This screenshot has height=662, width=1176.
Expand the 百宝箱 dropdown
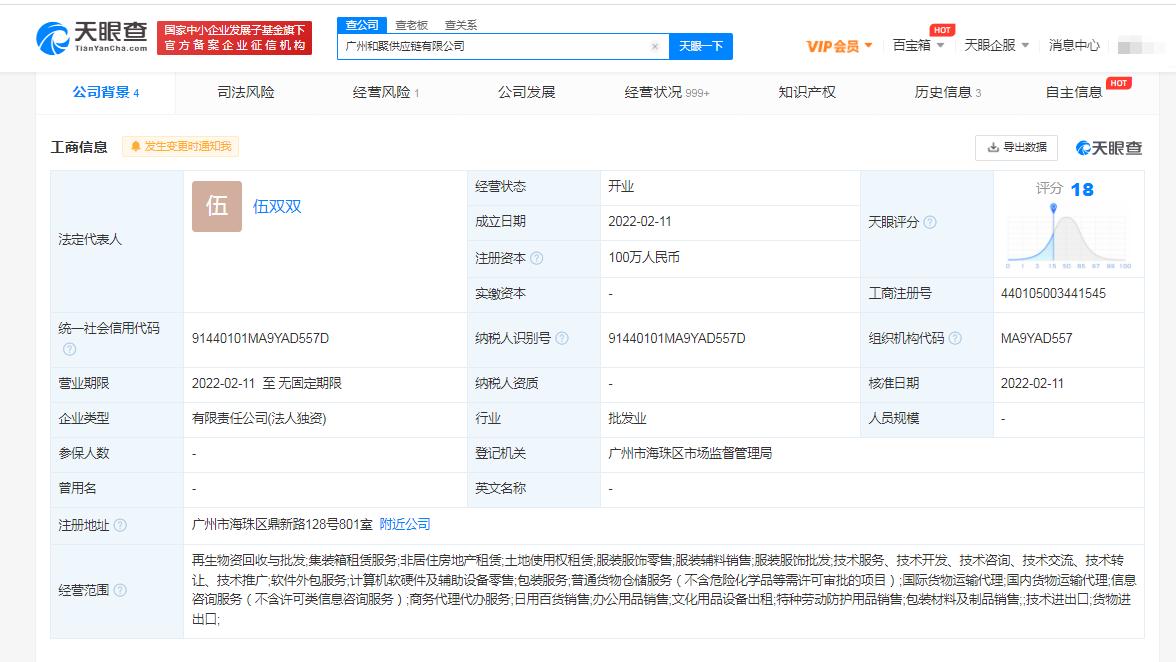coord(918,45)
